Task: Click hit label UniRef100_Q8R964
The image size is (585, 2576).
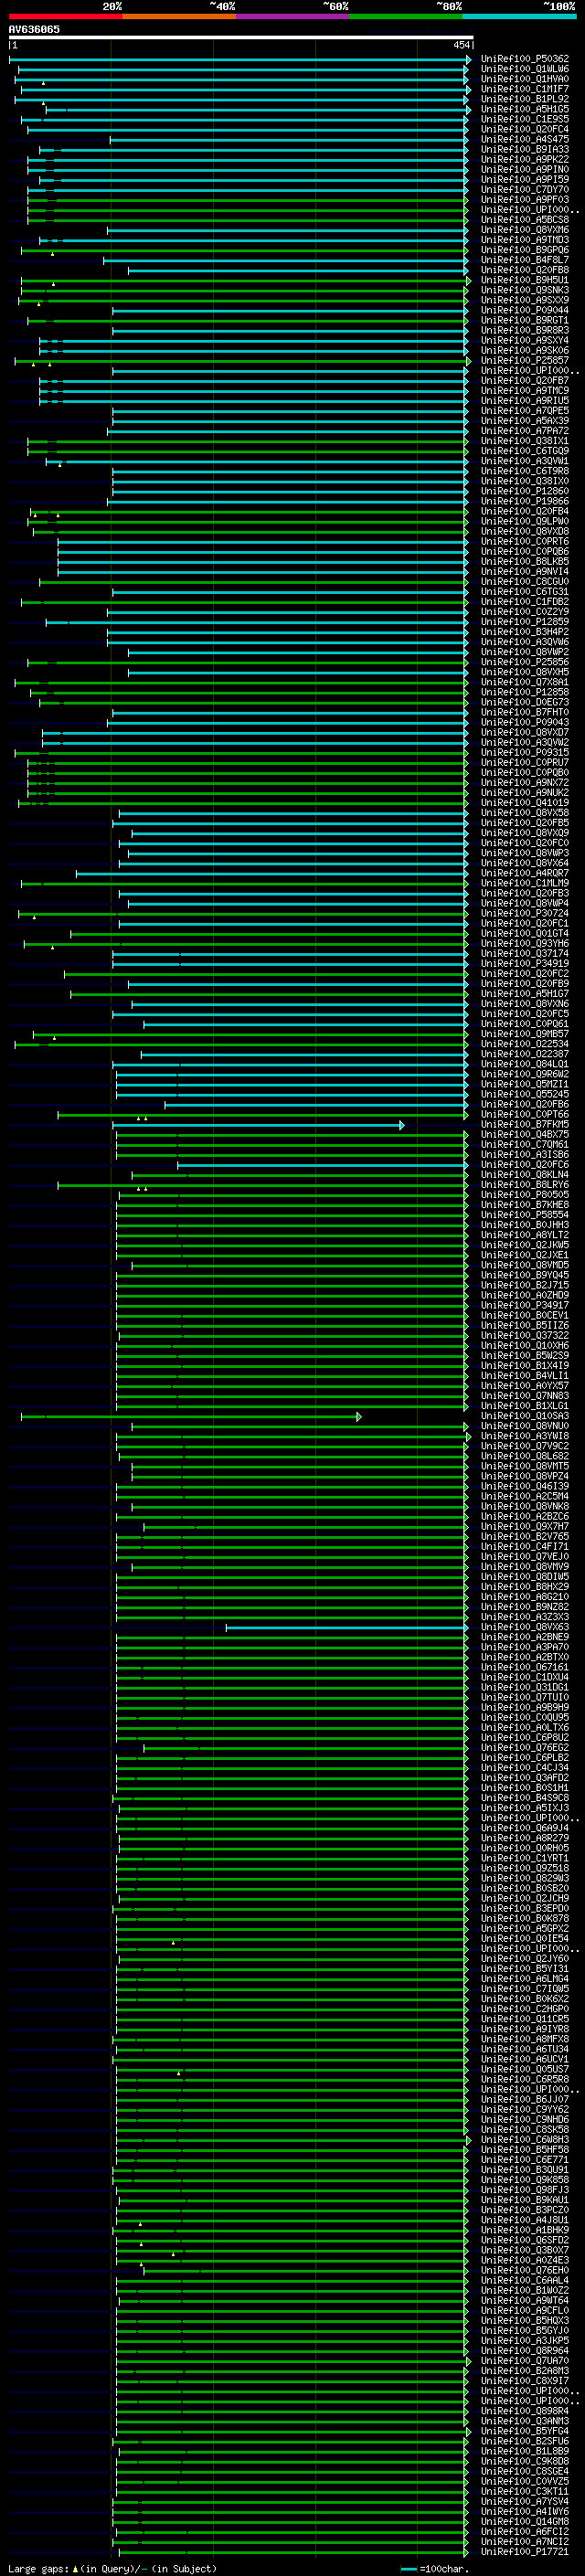Action: coord(525,2351)
